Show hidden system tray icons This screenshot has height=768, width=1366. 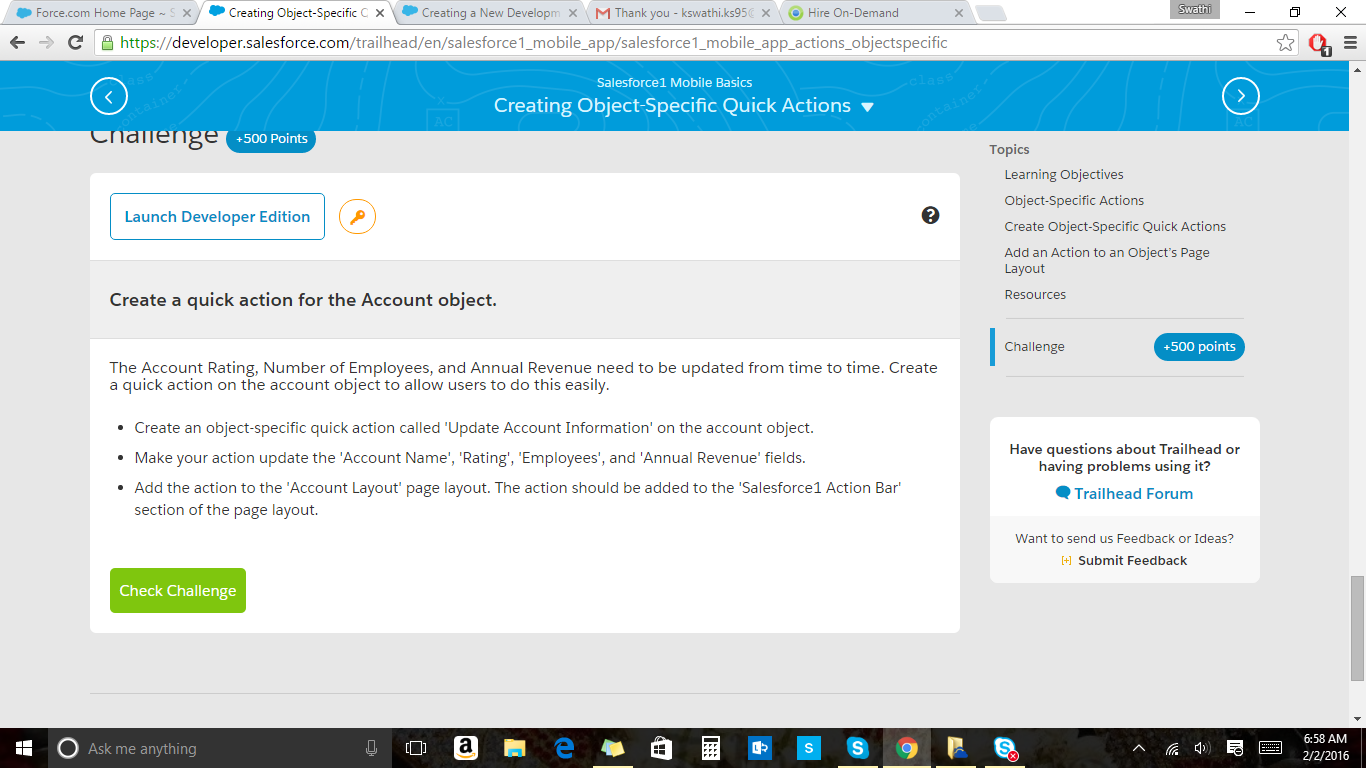[1139, 748]
